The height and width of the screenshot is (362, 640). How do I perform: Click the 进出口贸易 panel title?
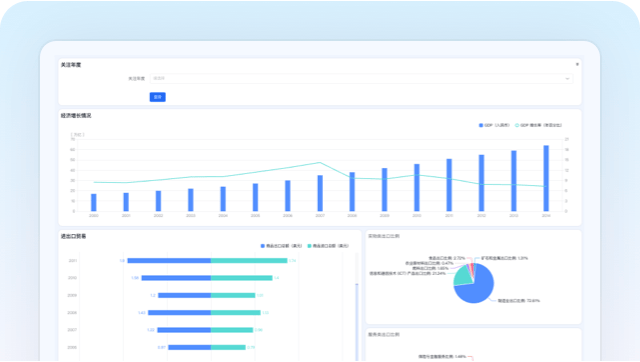point(73,236)
